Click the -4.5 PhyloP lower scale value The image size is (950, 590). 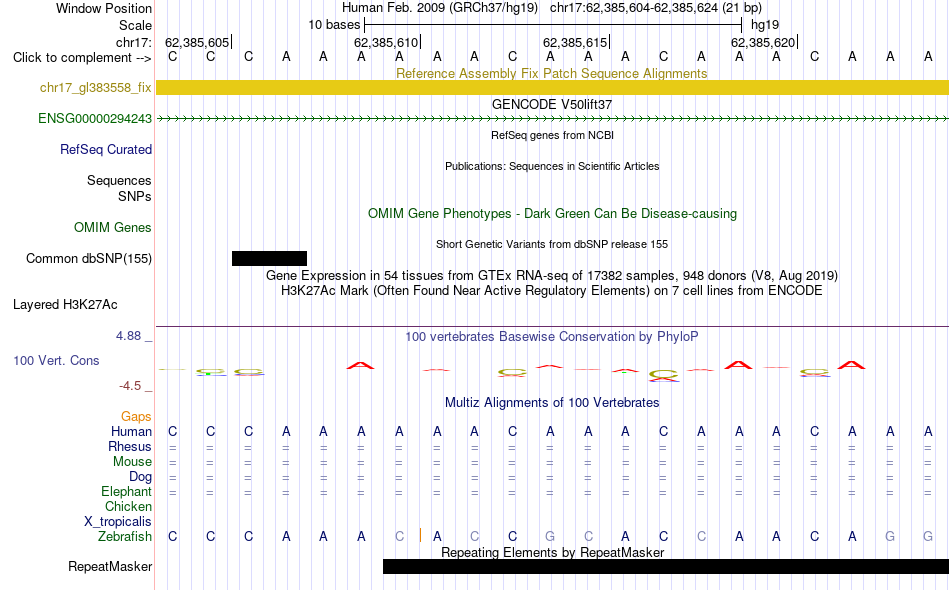(x=130, y=386)
